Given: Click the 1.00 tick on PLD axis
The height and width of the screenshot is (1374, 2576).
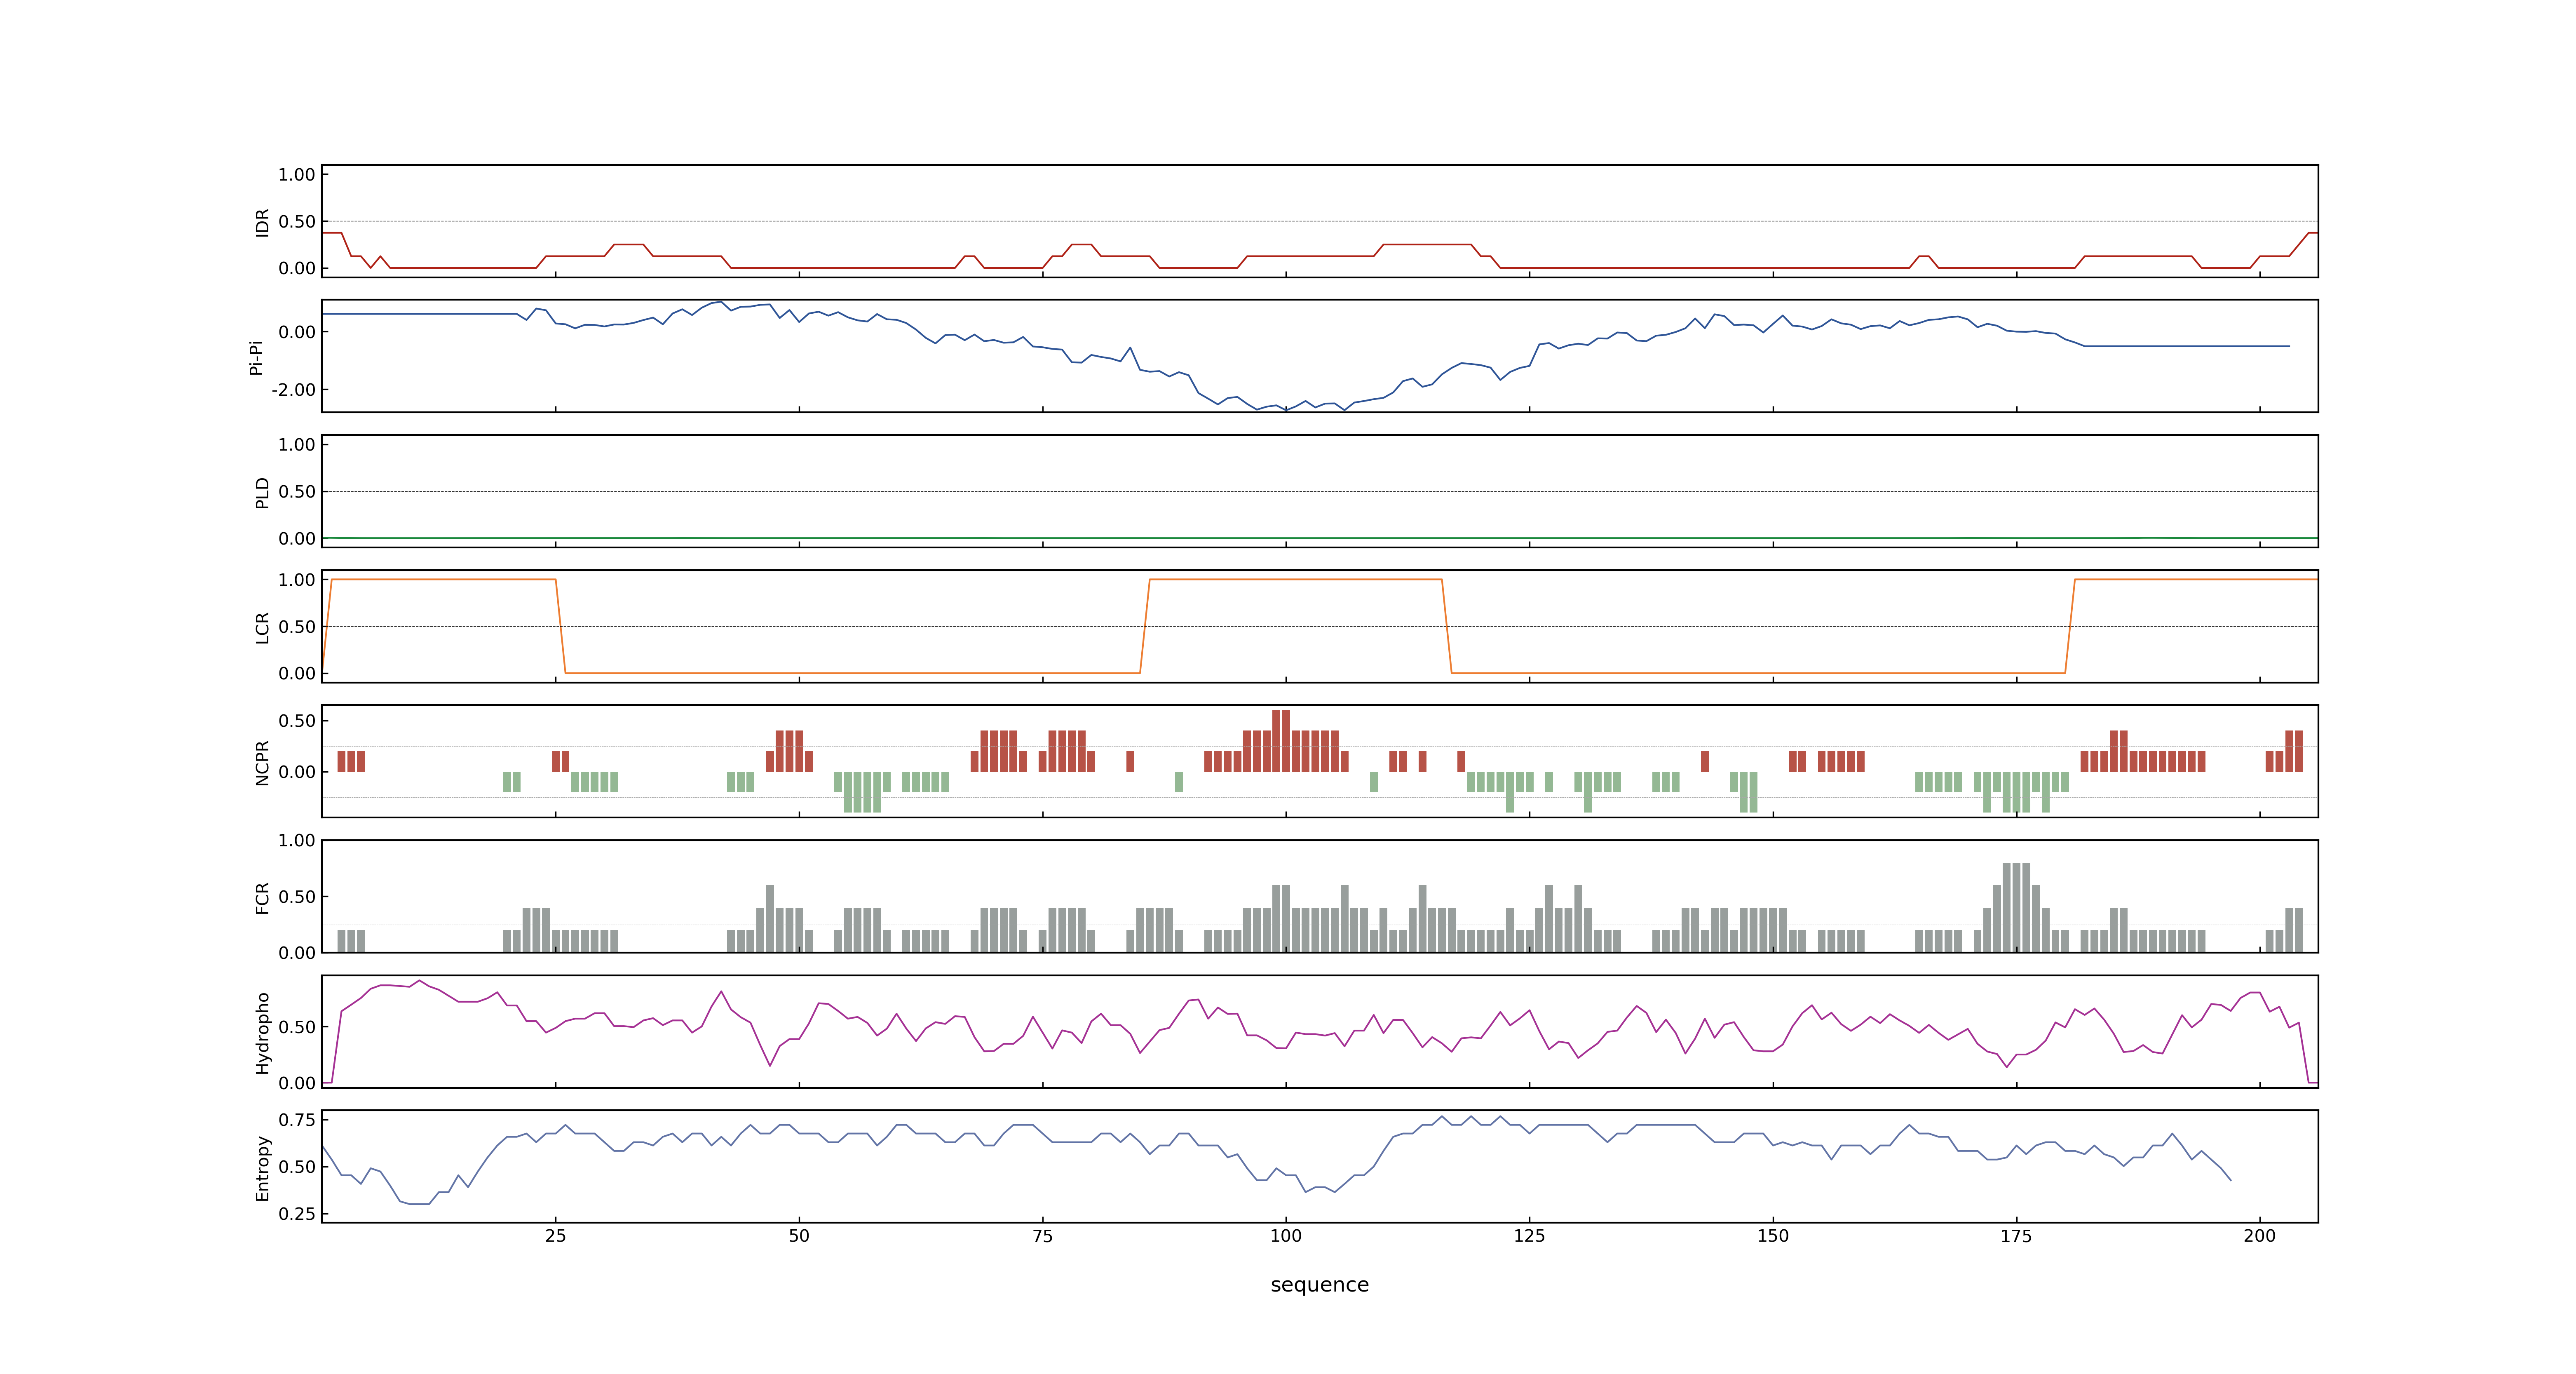Looking at the screenshot, I should coord(297,445).
